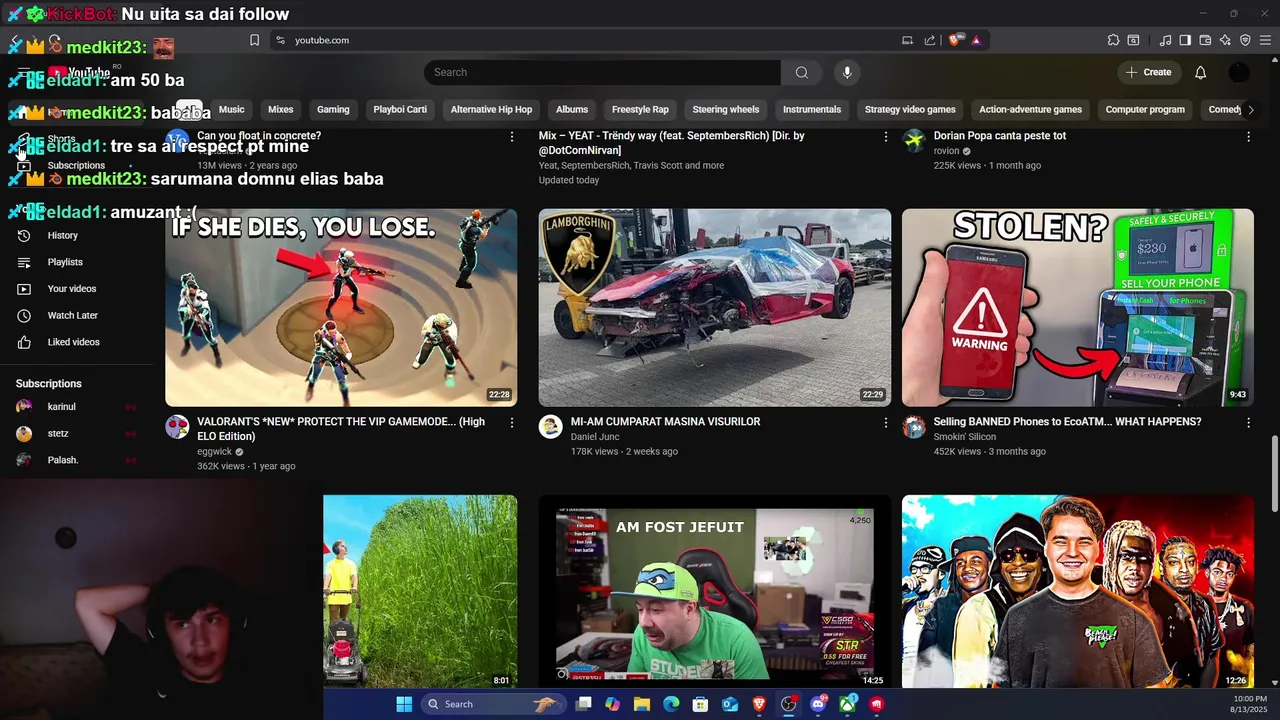Screen dimensions: 1280x720
Task: Open the Windows Start menu
Action: click(x=404, y=704)
